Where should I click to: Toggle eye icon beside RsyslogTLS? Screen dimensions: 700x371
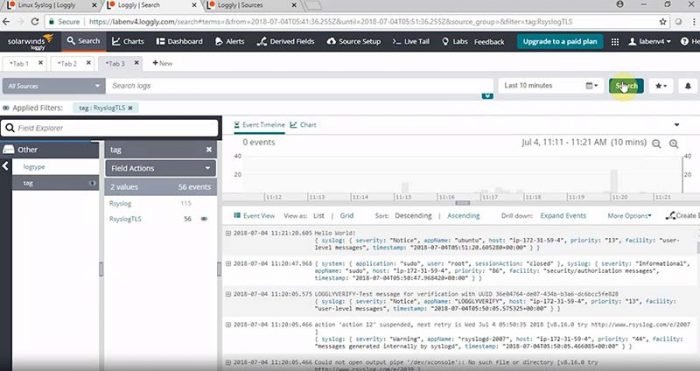click(204, 219)
